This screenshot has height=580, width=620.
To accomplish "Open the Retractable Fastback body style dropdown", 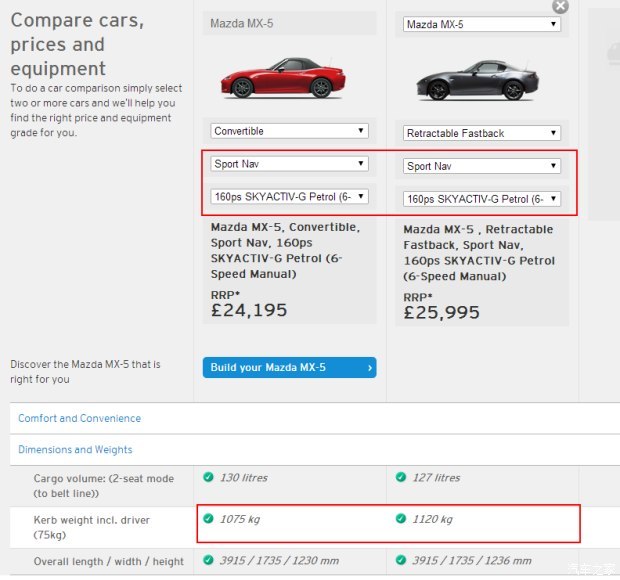I will (x=482, y=133).
